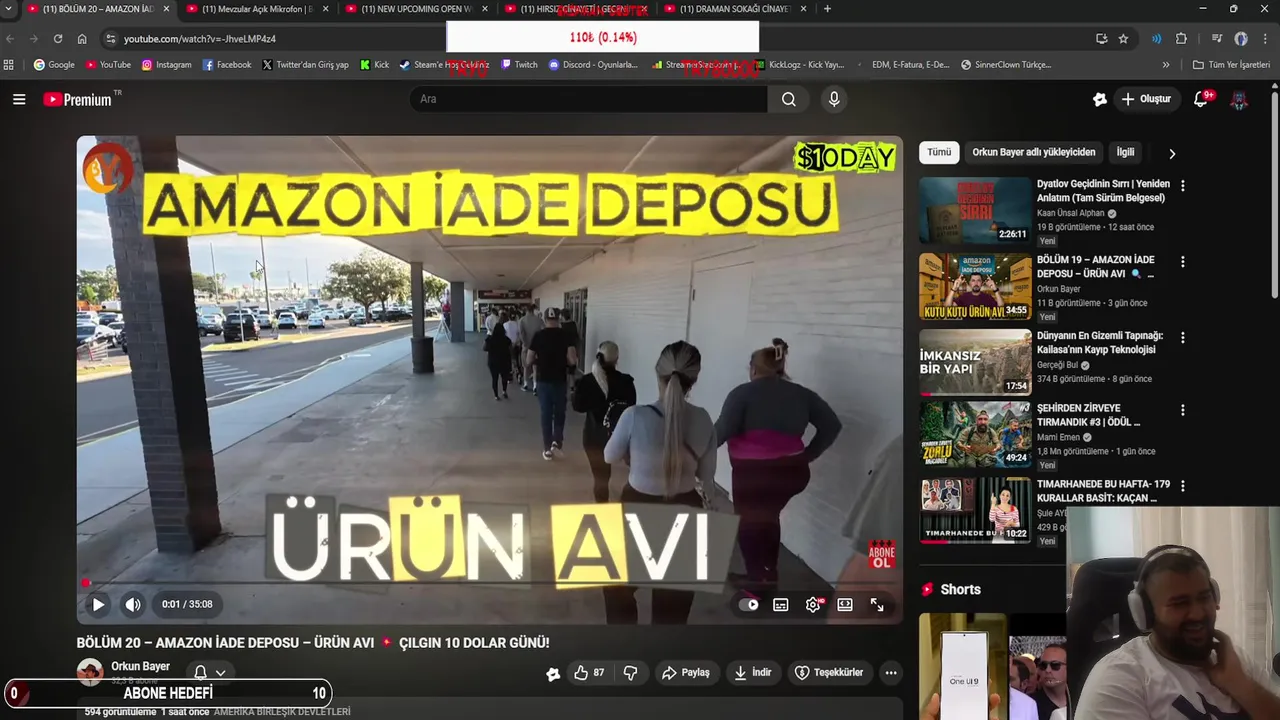
Task: Open the more actions ellipsis under video
Action: (891, 673)
